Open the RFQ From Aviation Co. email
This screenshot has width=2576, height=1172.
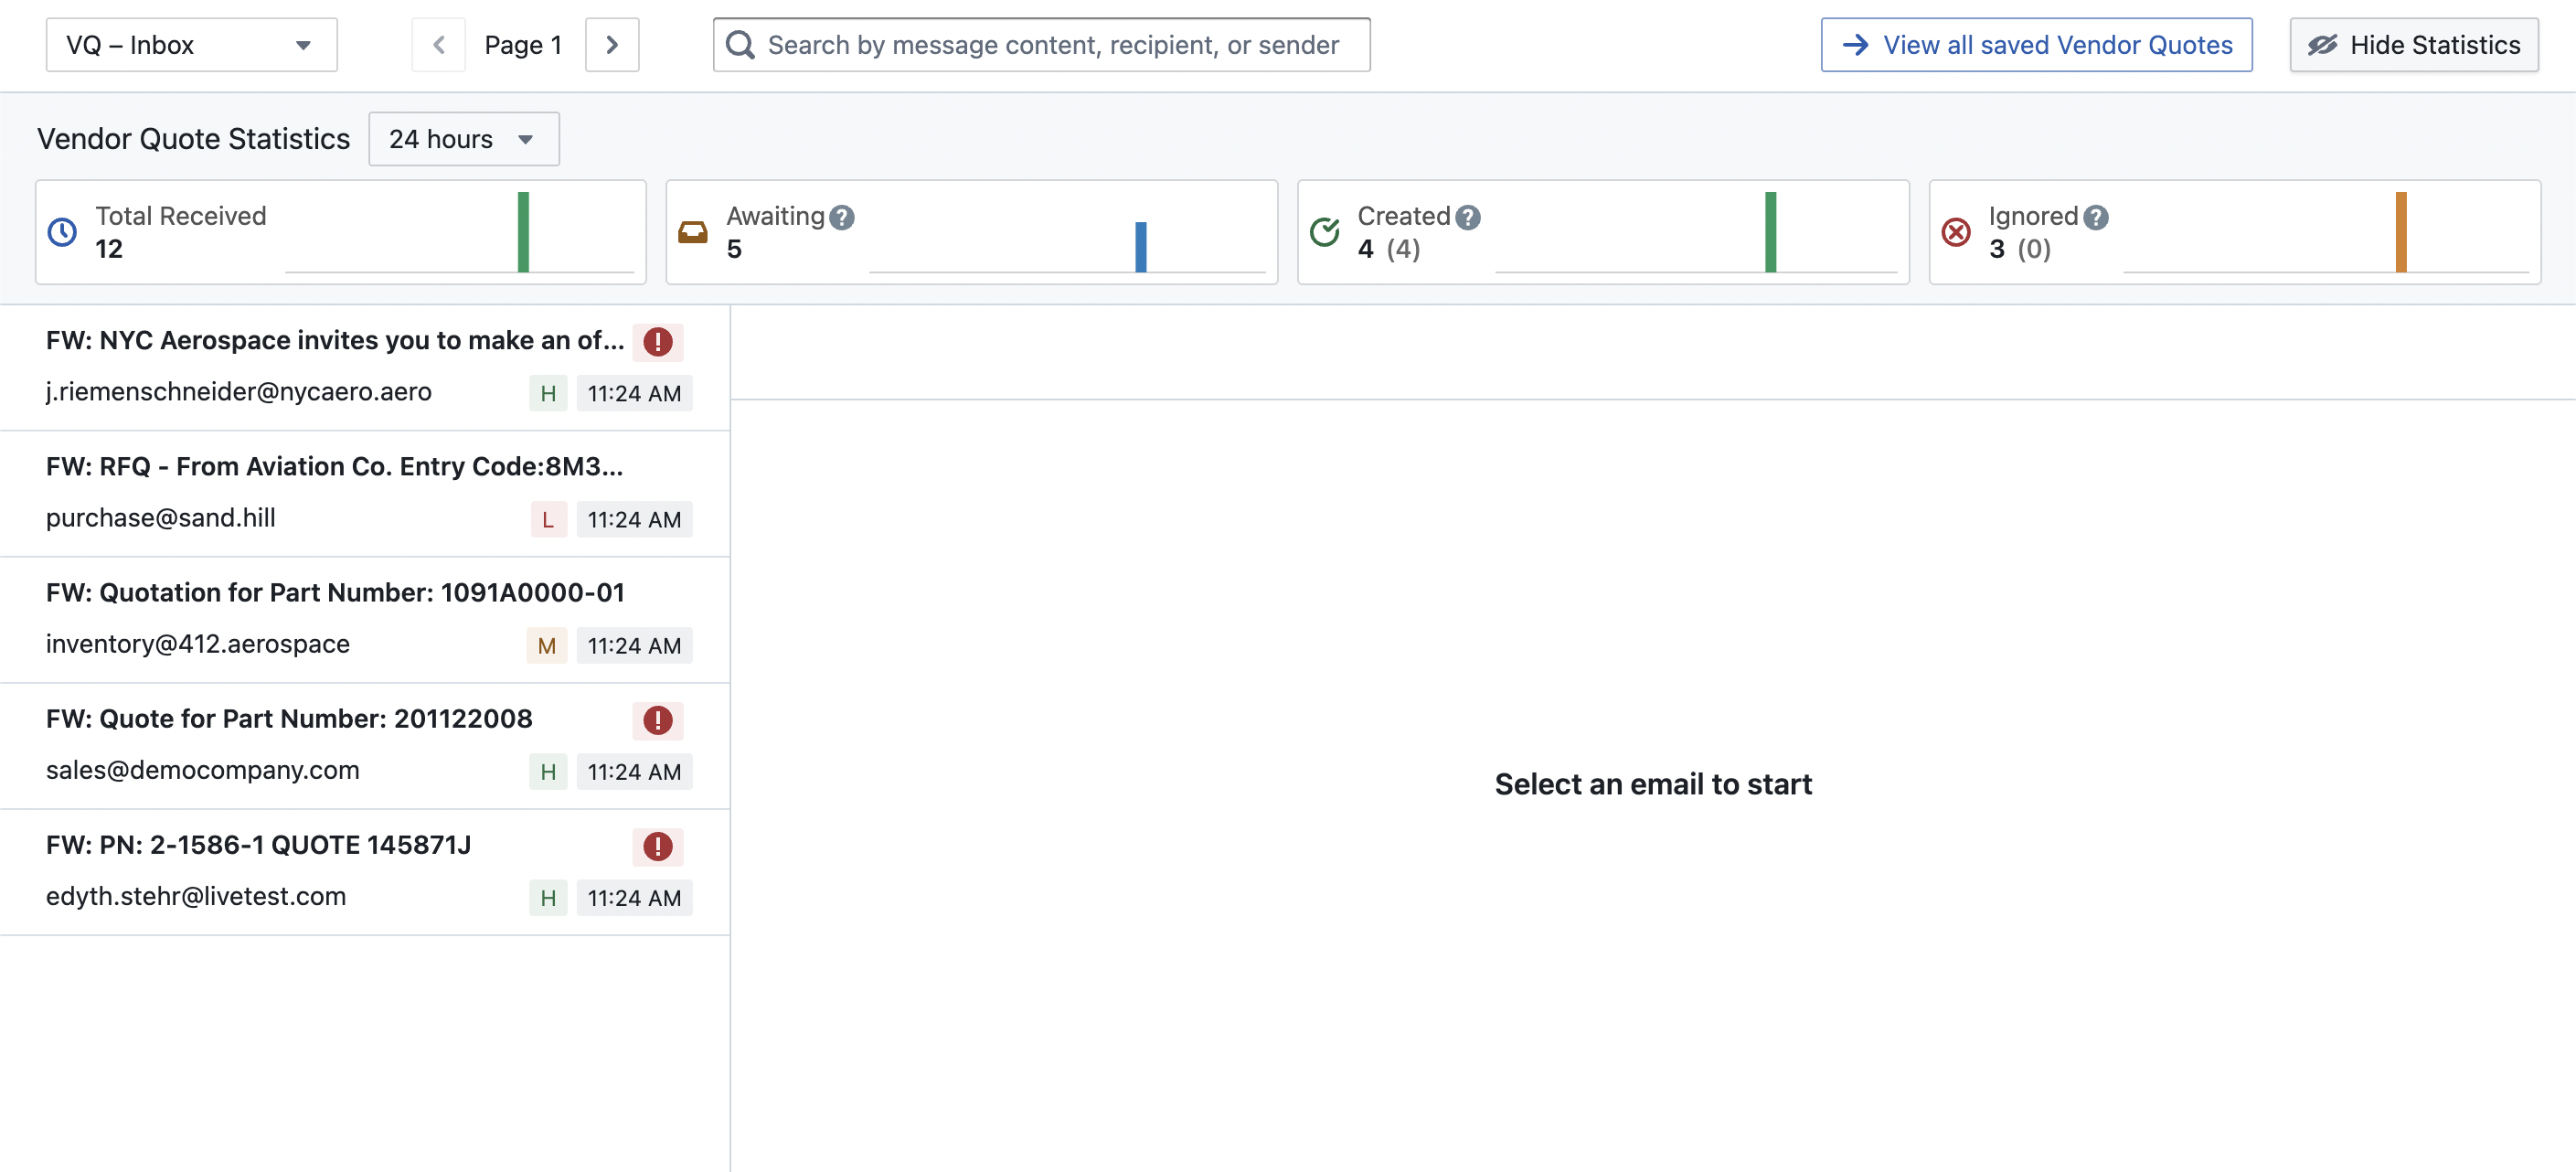[x=365, y=493]
